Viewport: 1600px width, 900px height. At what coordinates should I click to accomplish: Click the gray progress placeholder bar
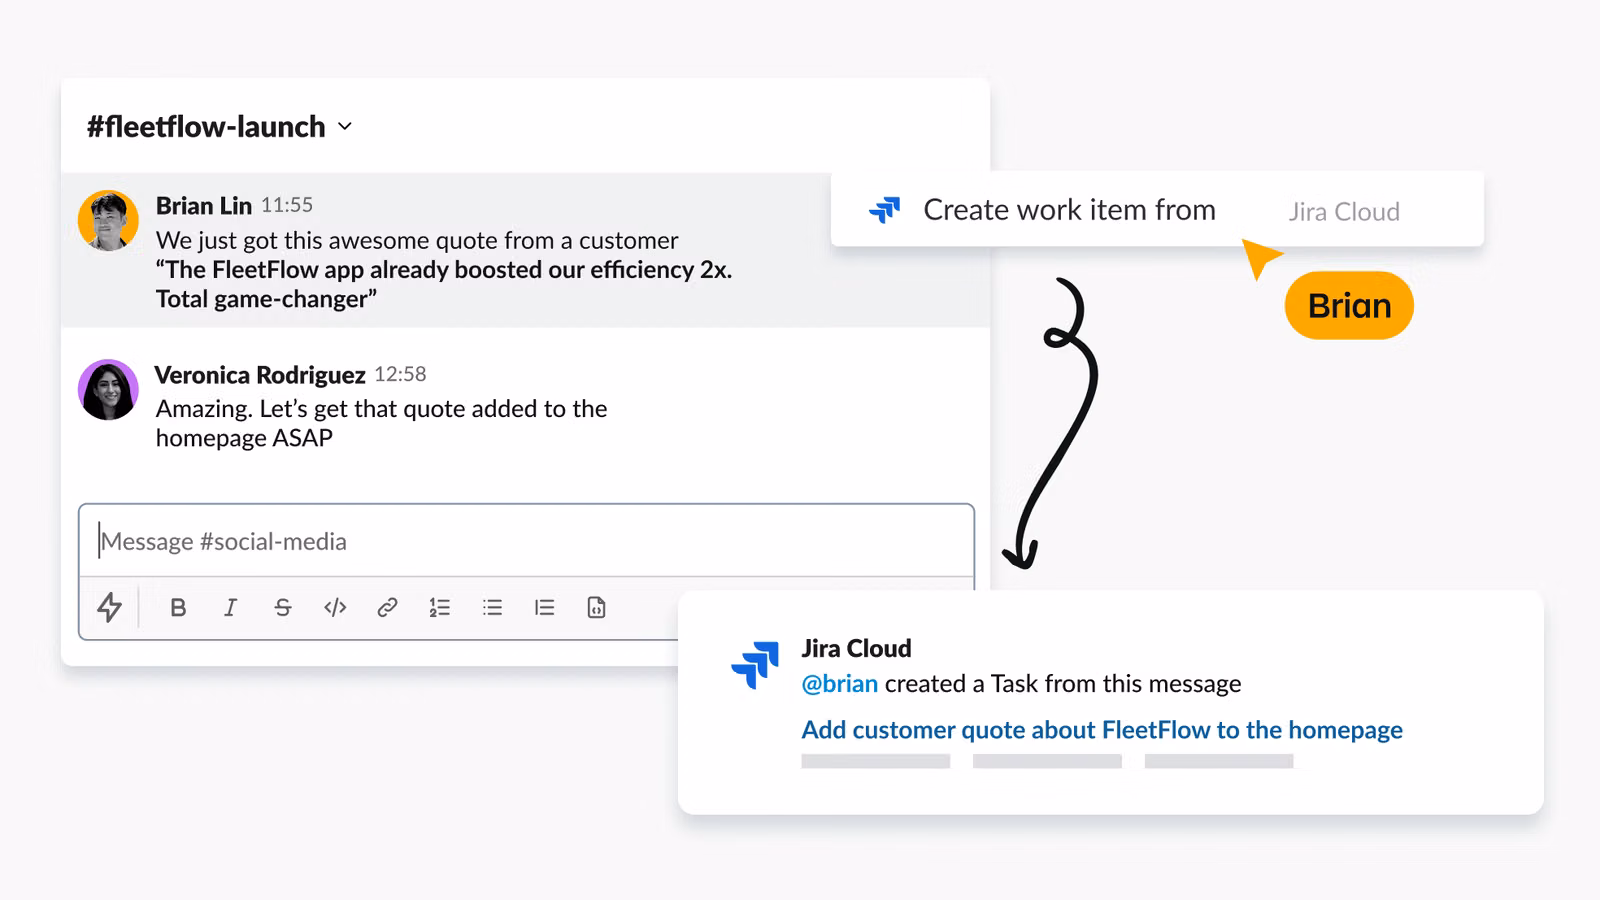click(875, 761)
